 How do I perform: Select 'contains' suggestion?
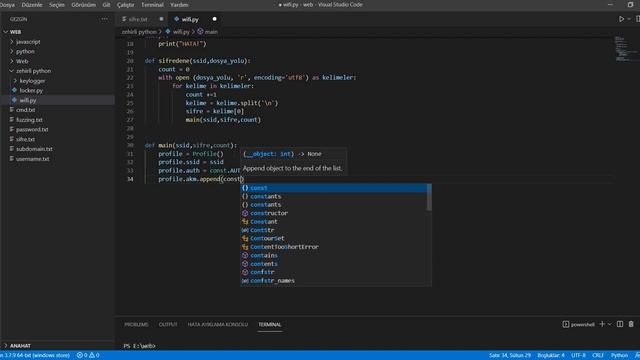(334, 256)
